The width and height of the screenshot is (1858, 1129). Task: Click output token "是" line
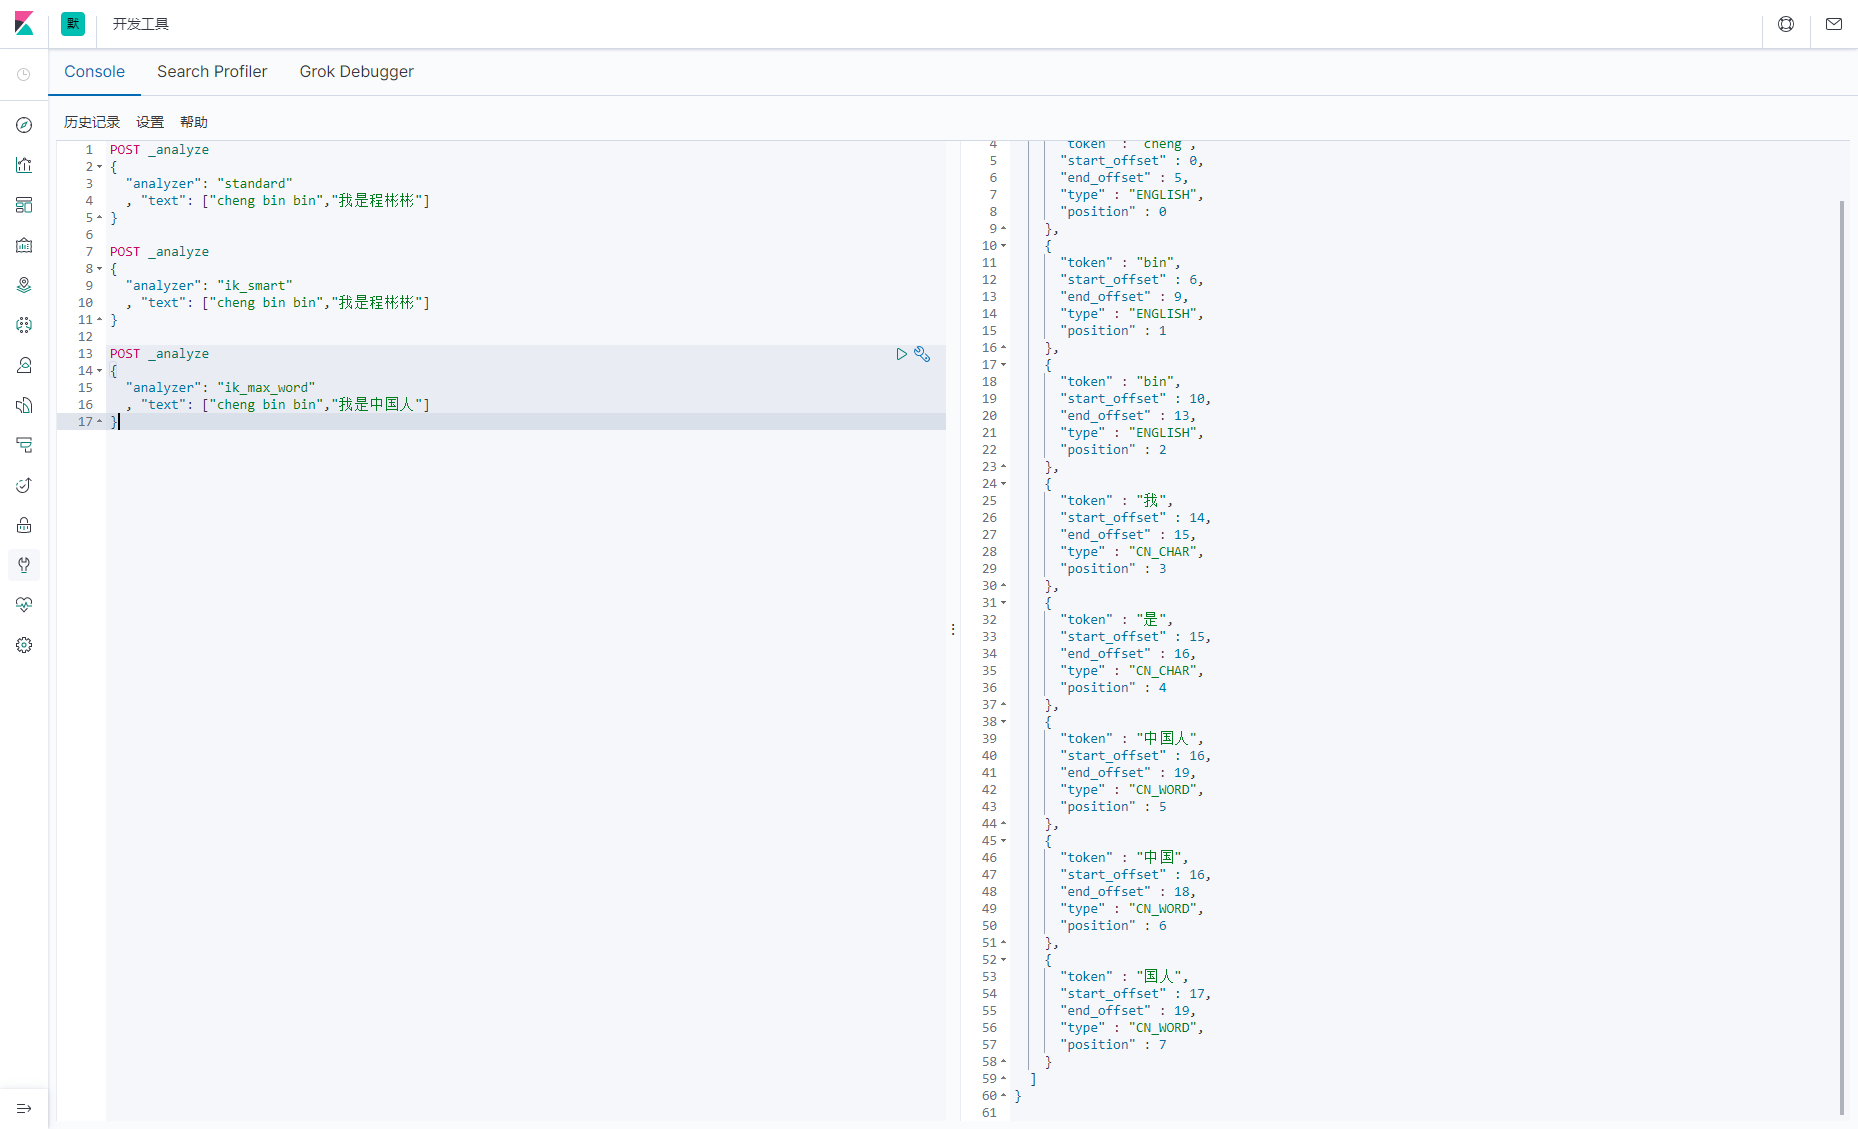[1116, 620]
